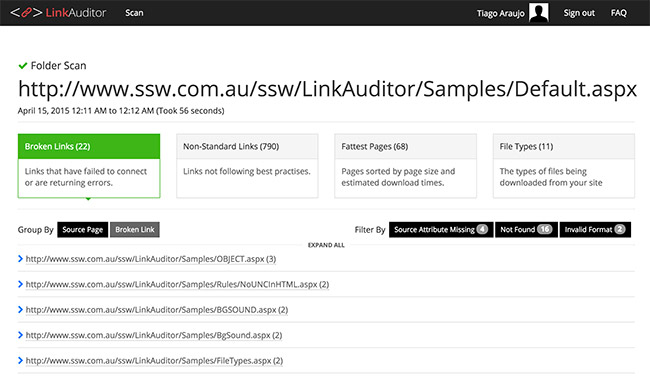The height and width of the screenshot is (376, 650).
Task: Open Tiago Araujo's profile avatar
Action: coord(538,12)
